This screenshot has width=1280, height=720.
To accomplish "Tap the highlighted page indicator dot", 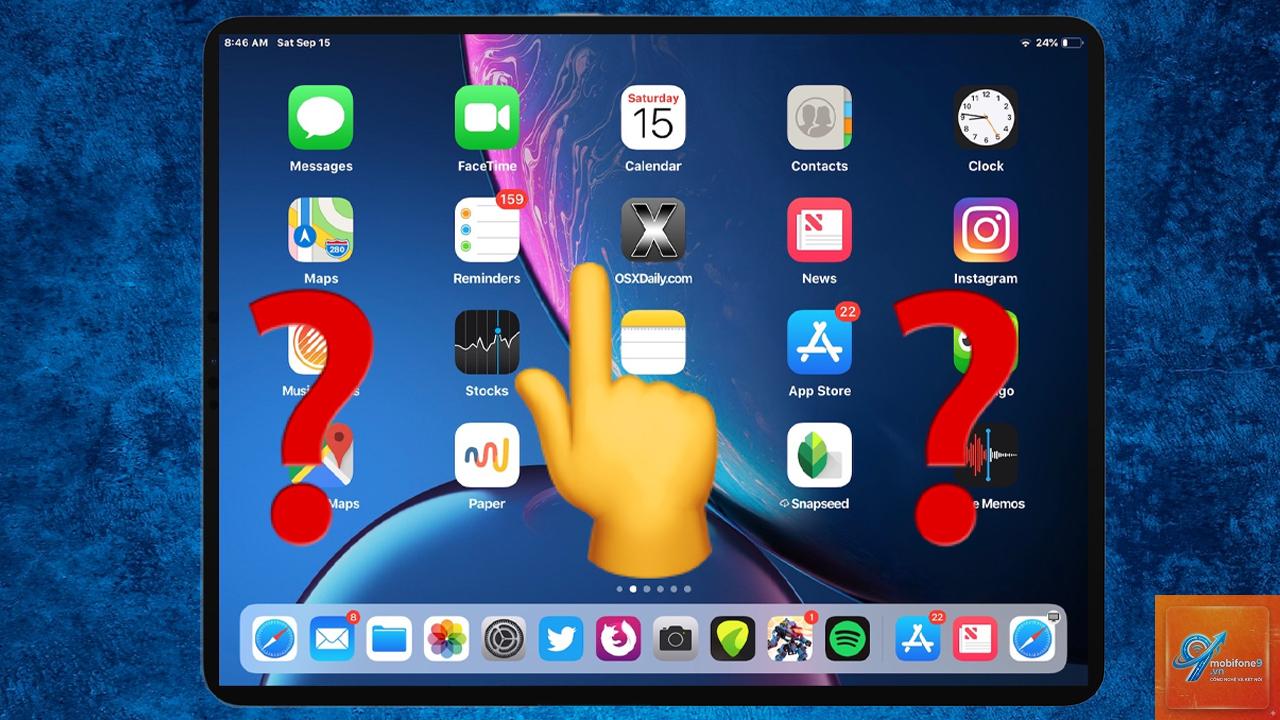I will (x=633, y=589).
